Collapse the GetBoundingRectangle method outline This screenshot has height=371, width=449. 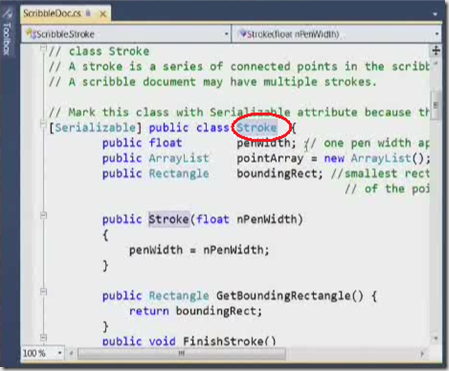[x=43, y=292]
